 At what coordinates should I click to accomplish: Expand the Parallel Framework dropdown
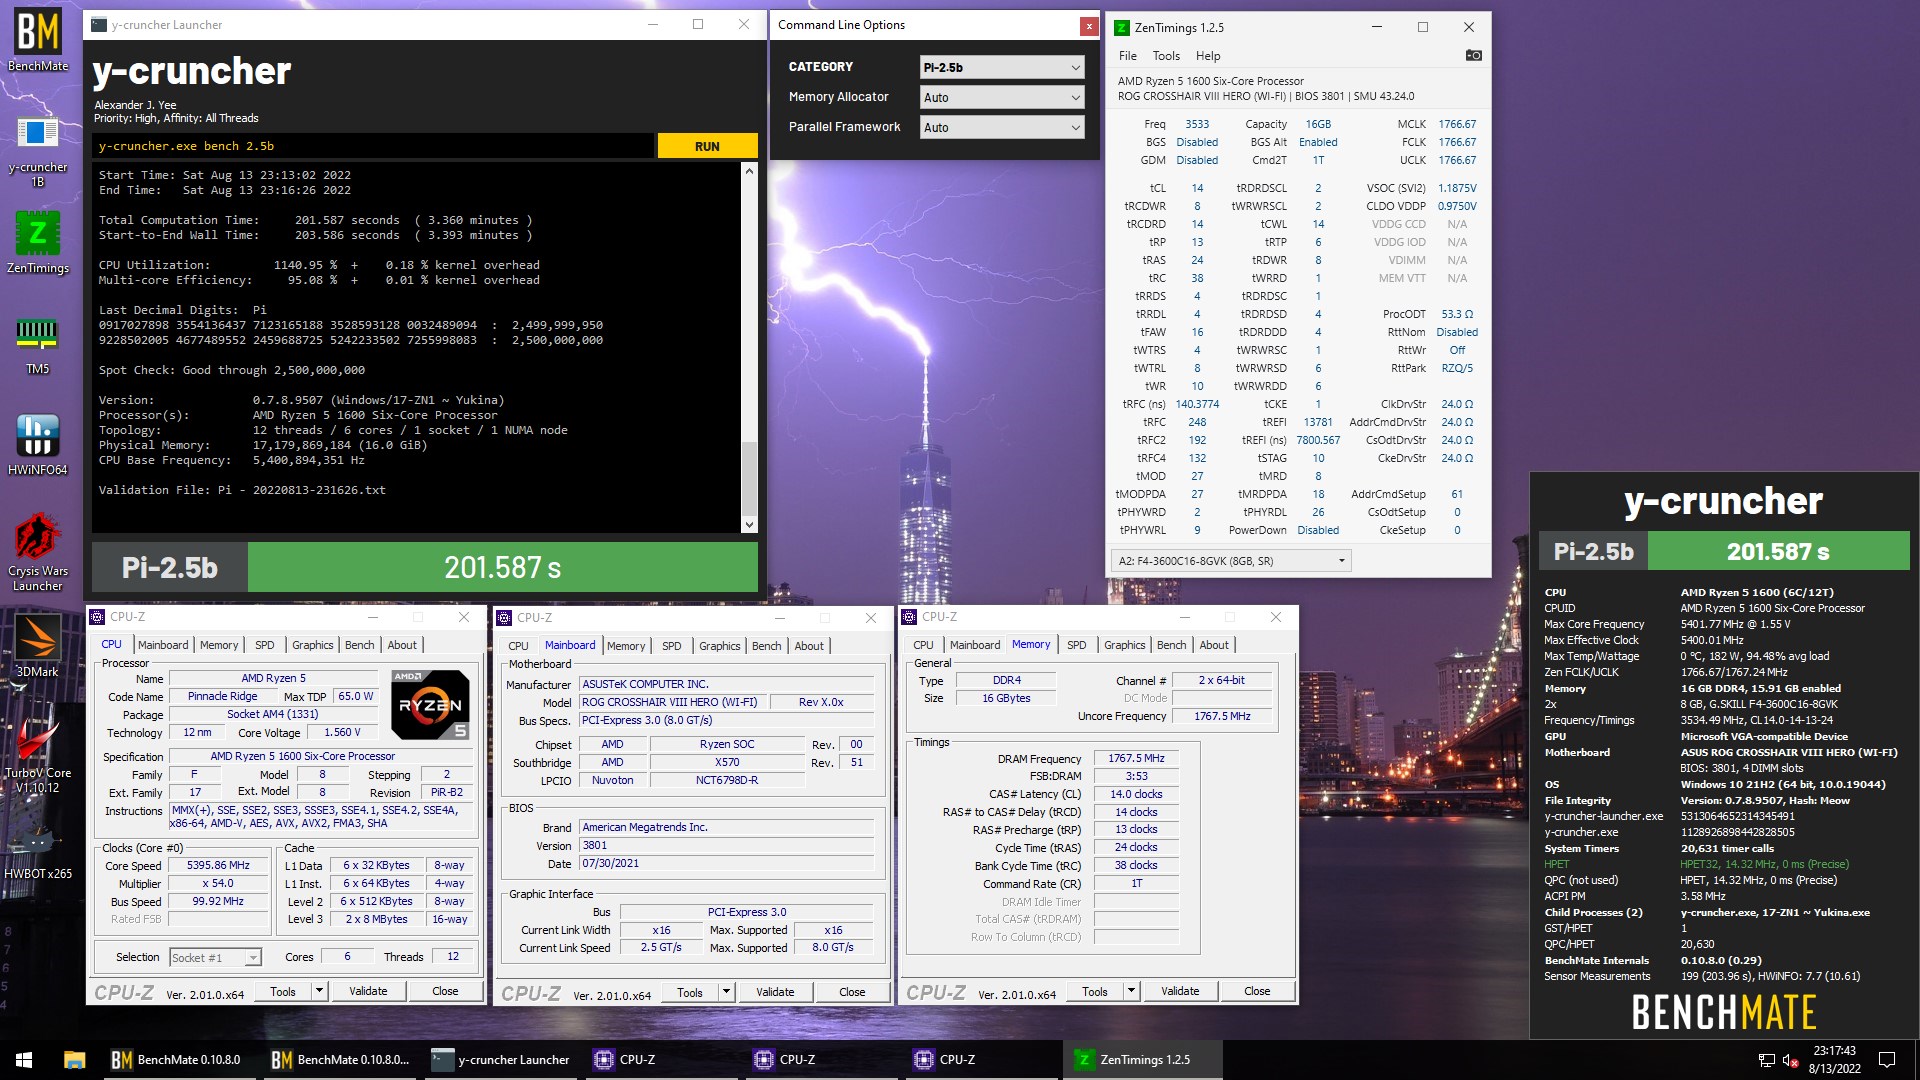tap(1002, 127)
